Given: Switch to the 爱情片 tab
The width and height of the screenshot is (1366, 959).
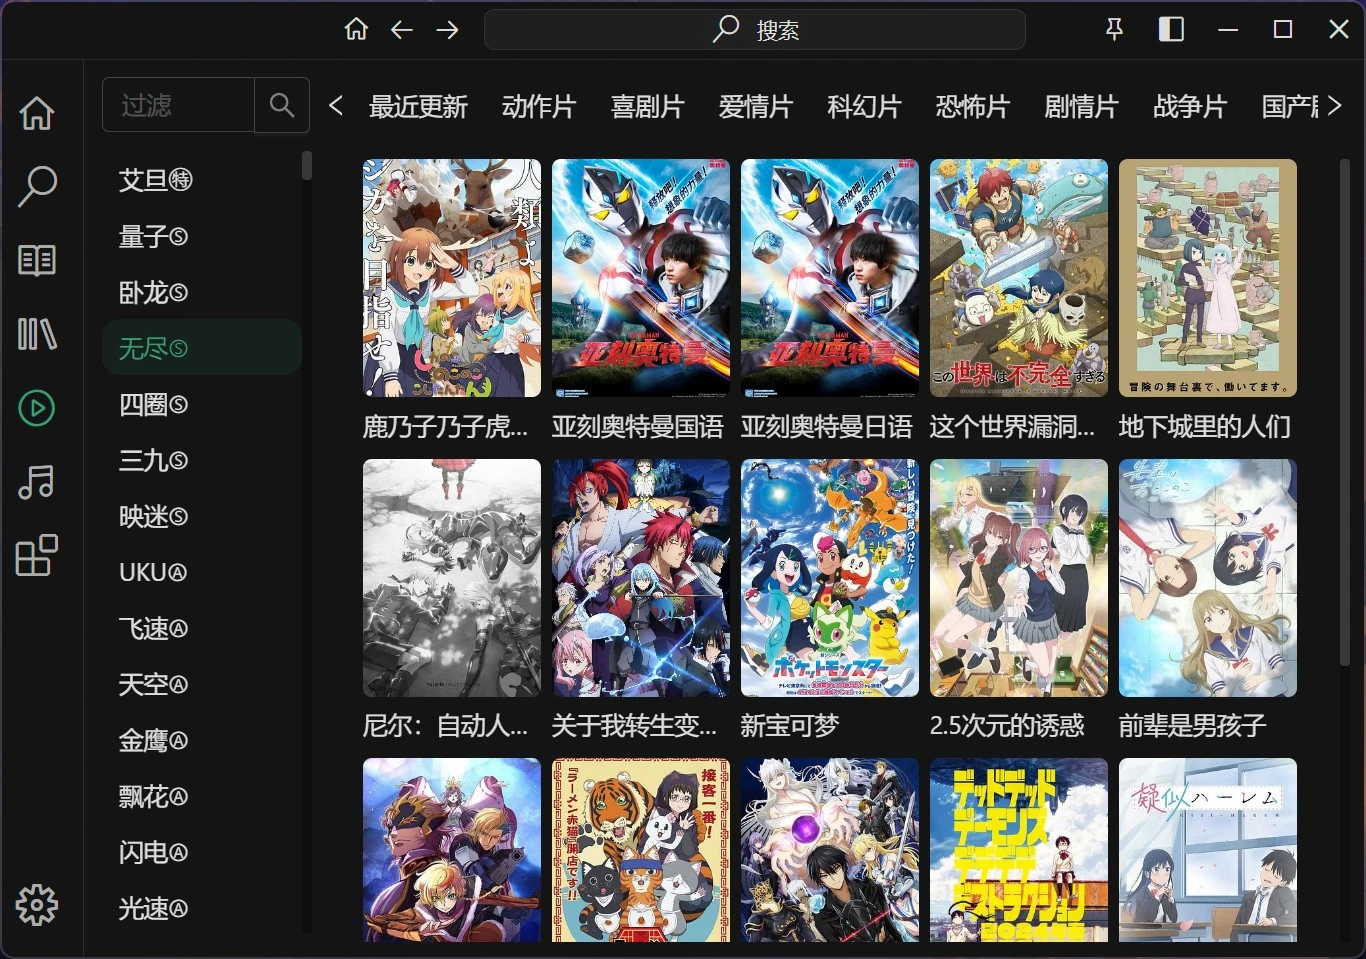Looking at the screenshot, I should (x=756, y=107).
